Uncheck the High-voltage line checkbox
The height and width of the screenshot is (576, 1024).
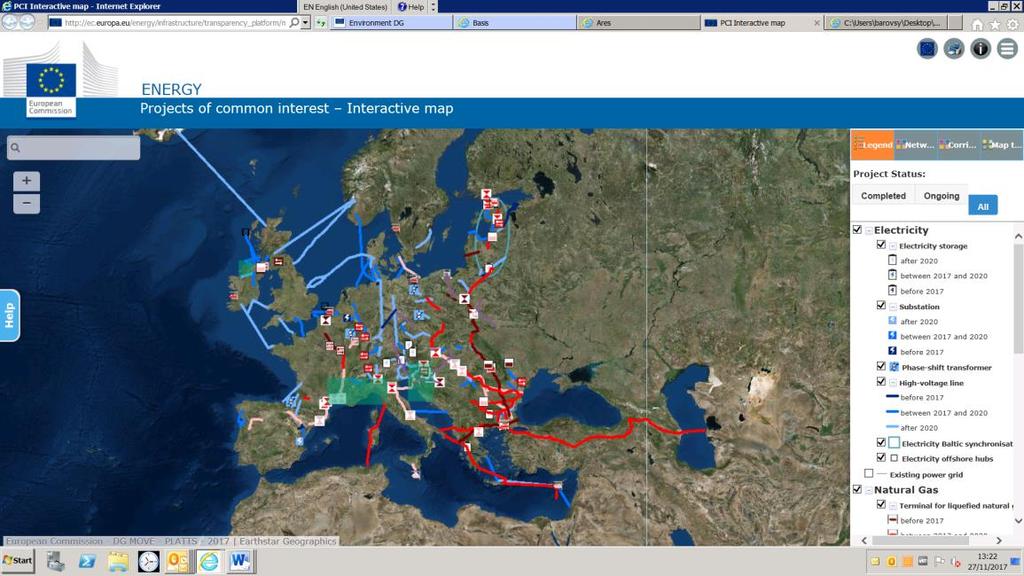tap(881, 382)
